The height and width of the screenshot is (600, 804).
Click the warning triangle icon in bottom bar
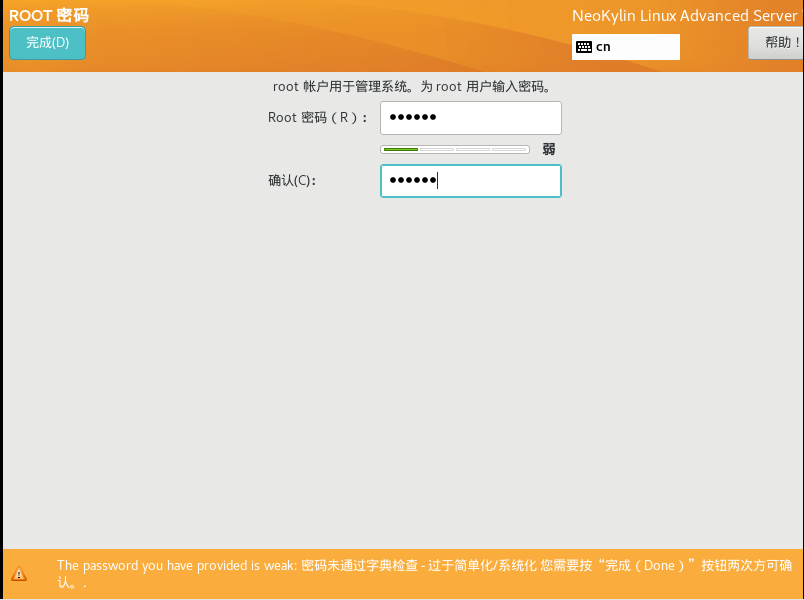pyautogui.click(x=19, y=573)
